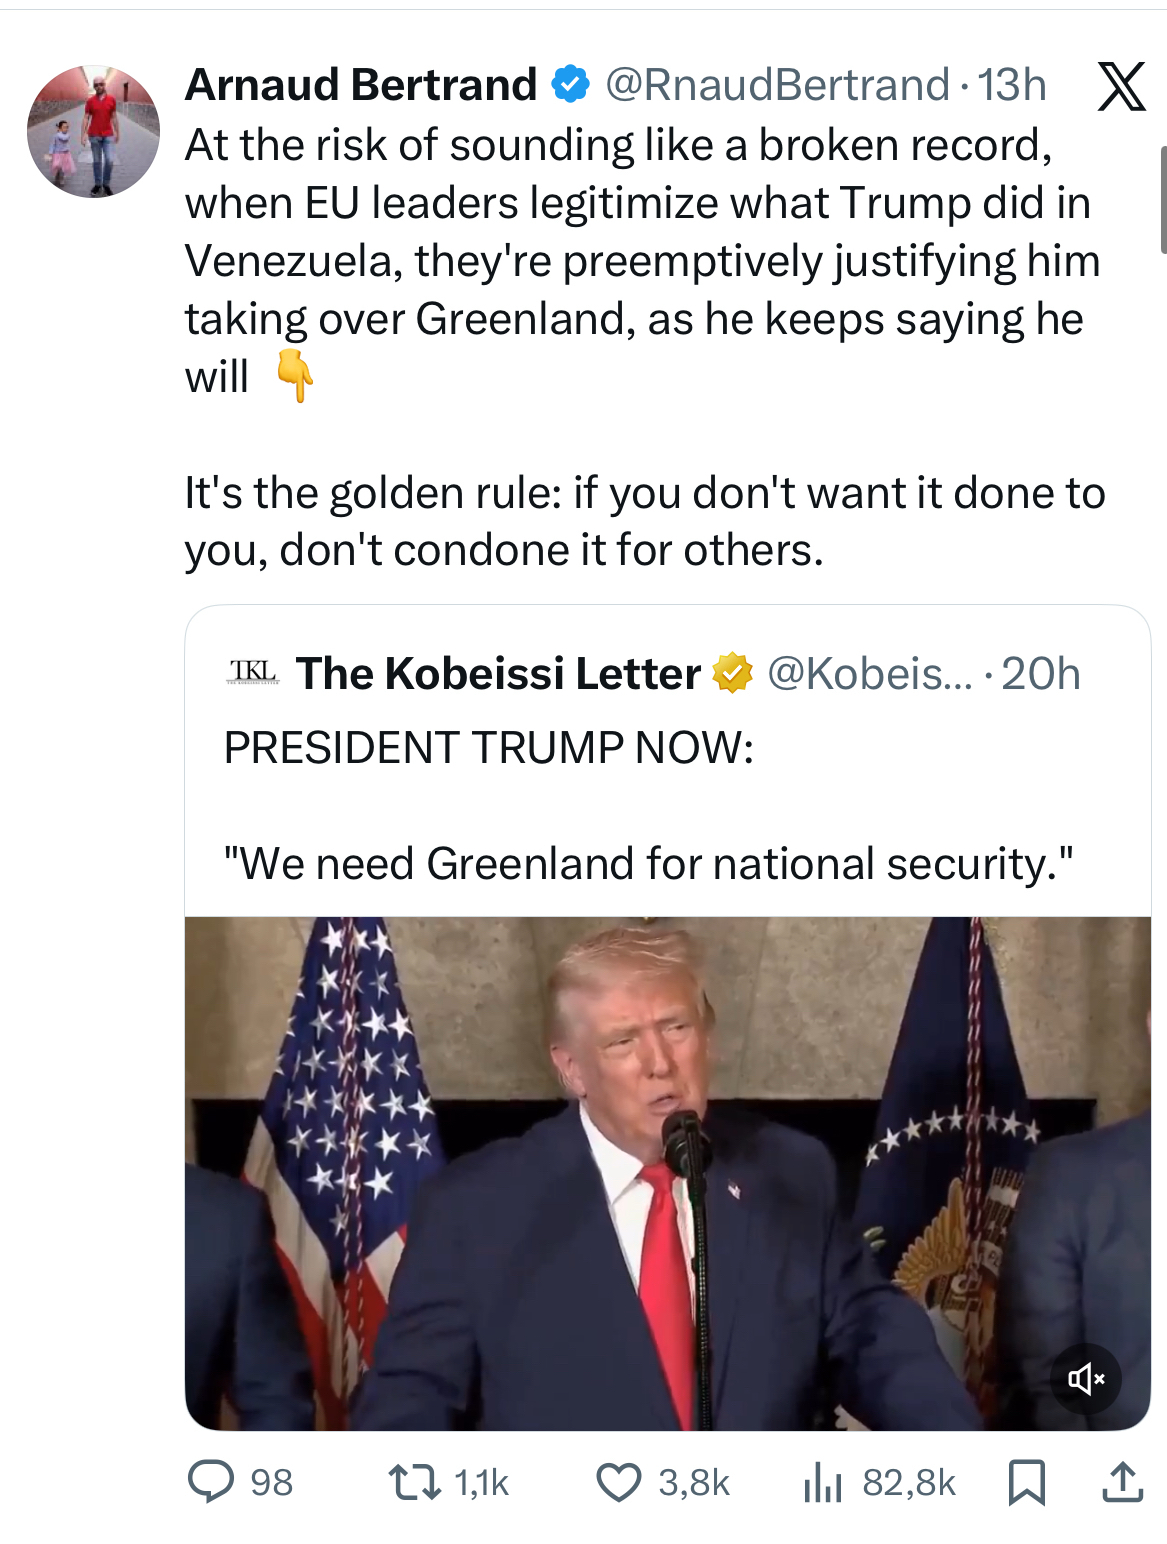Open The Kobeissi Letter account name
Viewport: 1167px width, 1544px height.
pos(498,674)
